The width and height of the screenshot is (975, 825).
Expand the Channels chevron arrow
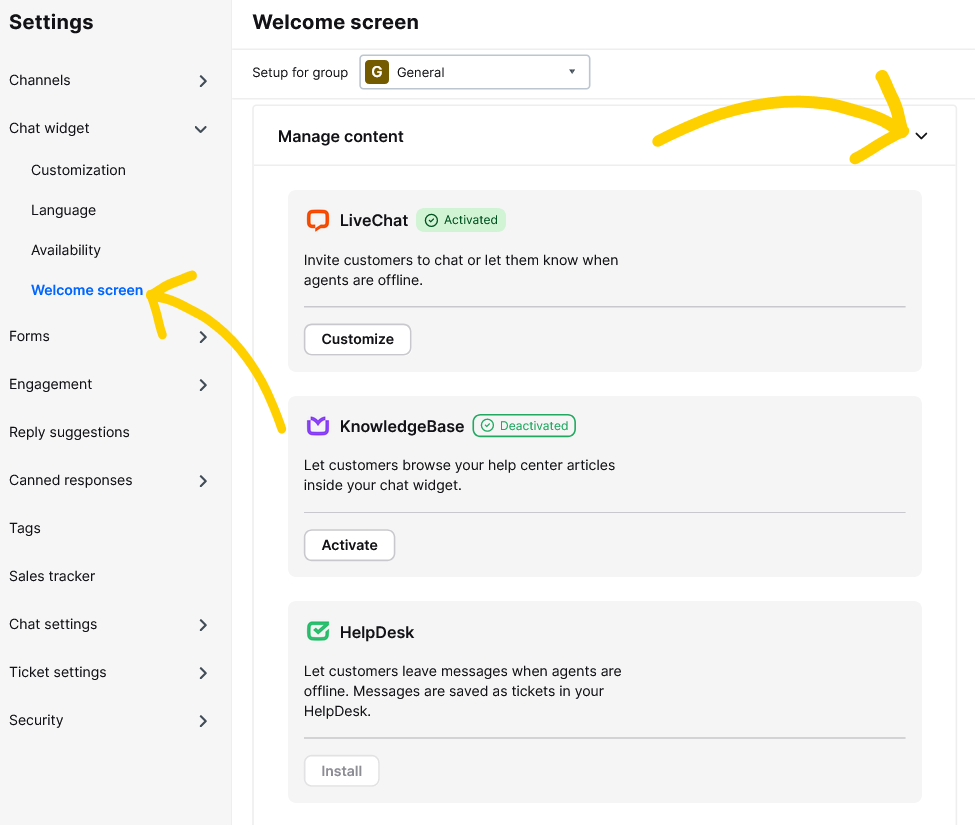coord(203,81)
